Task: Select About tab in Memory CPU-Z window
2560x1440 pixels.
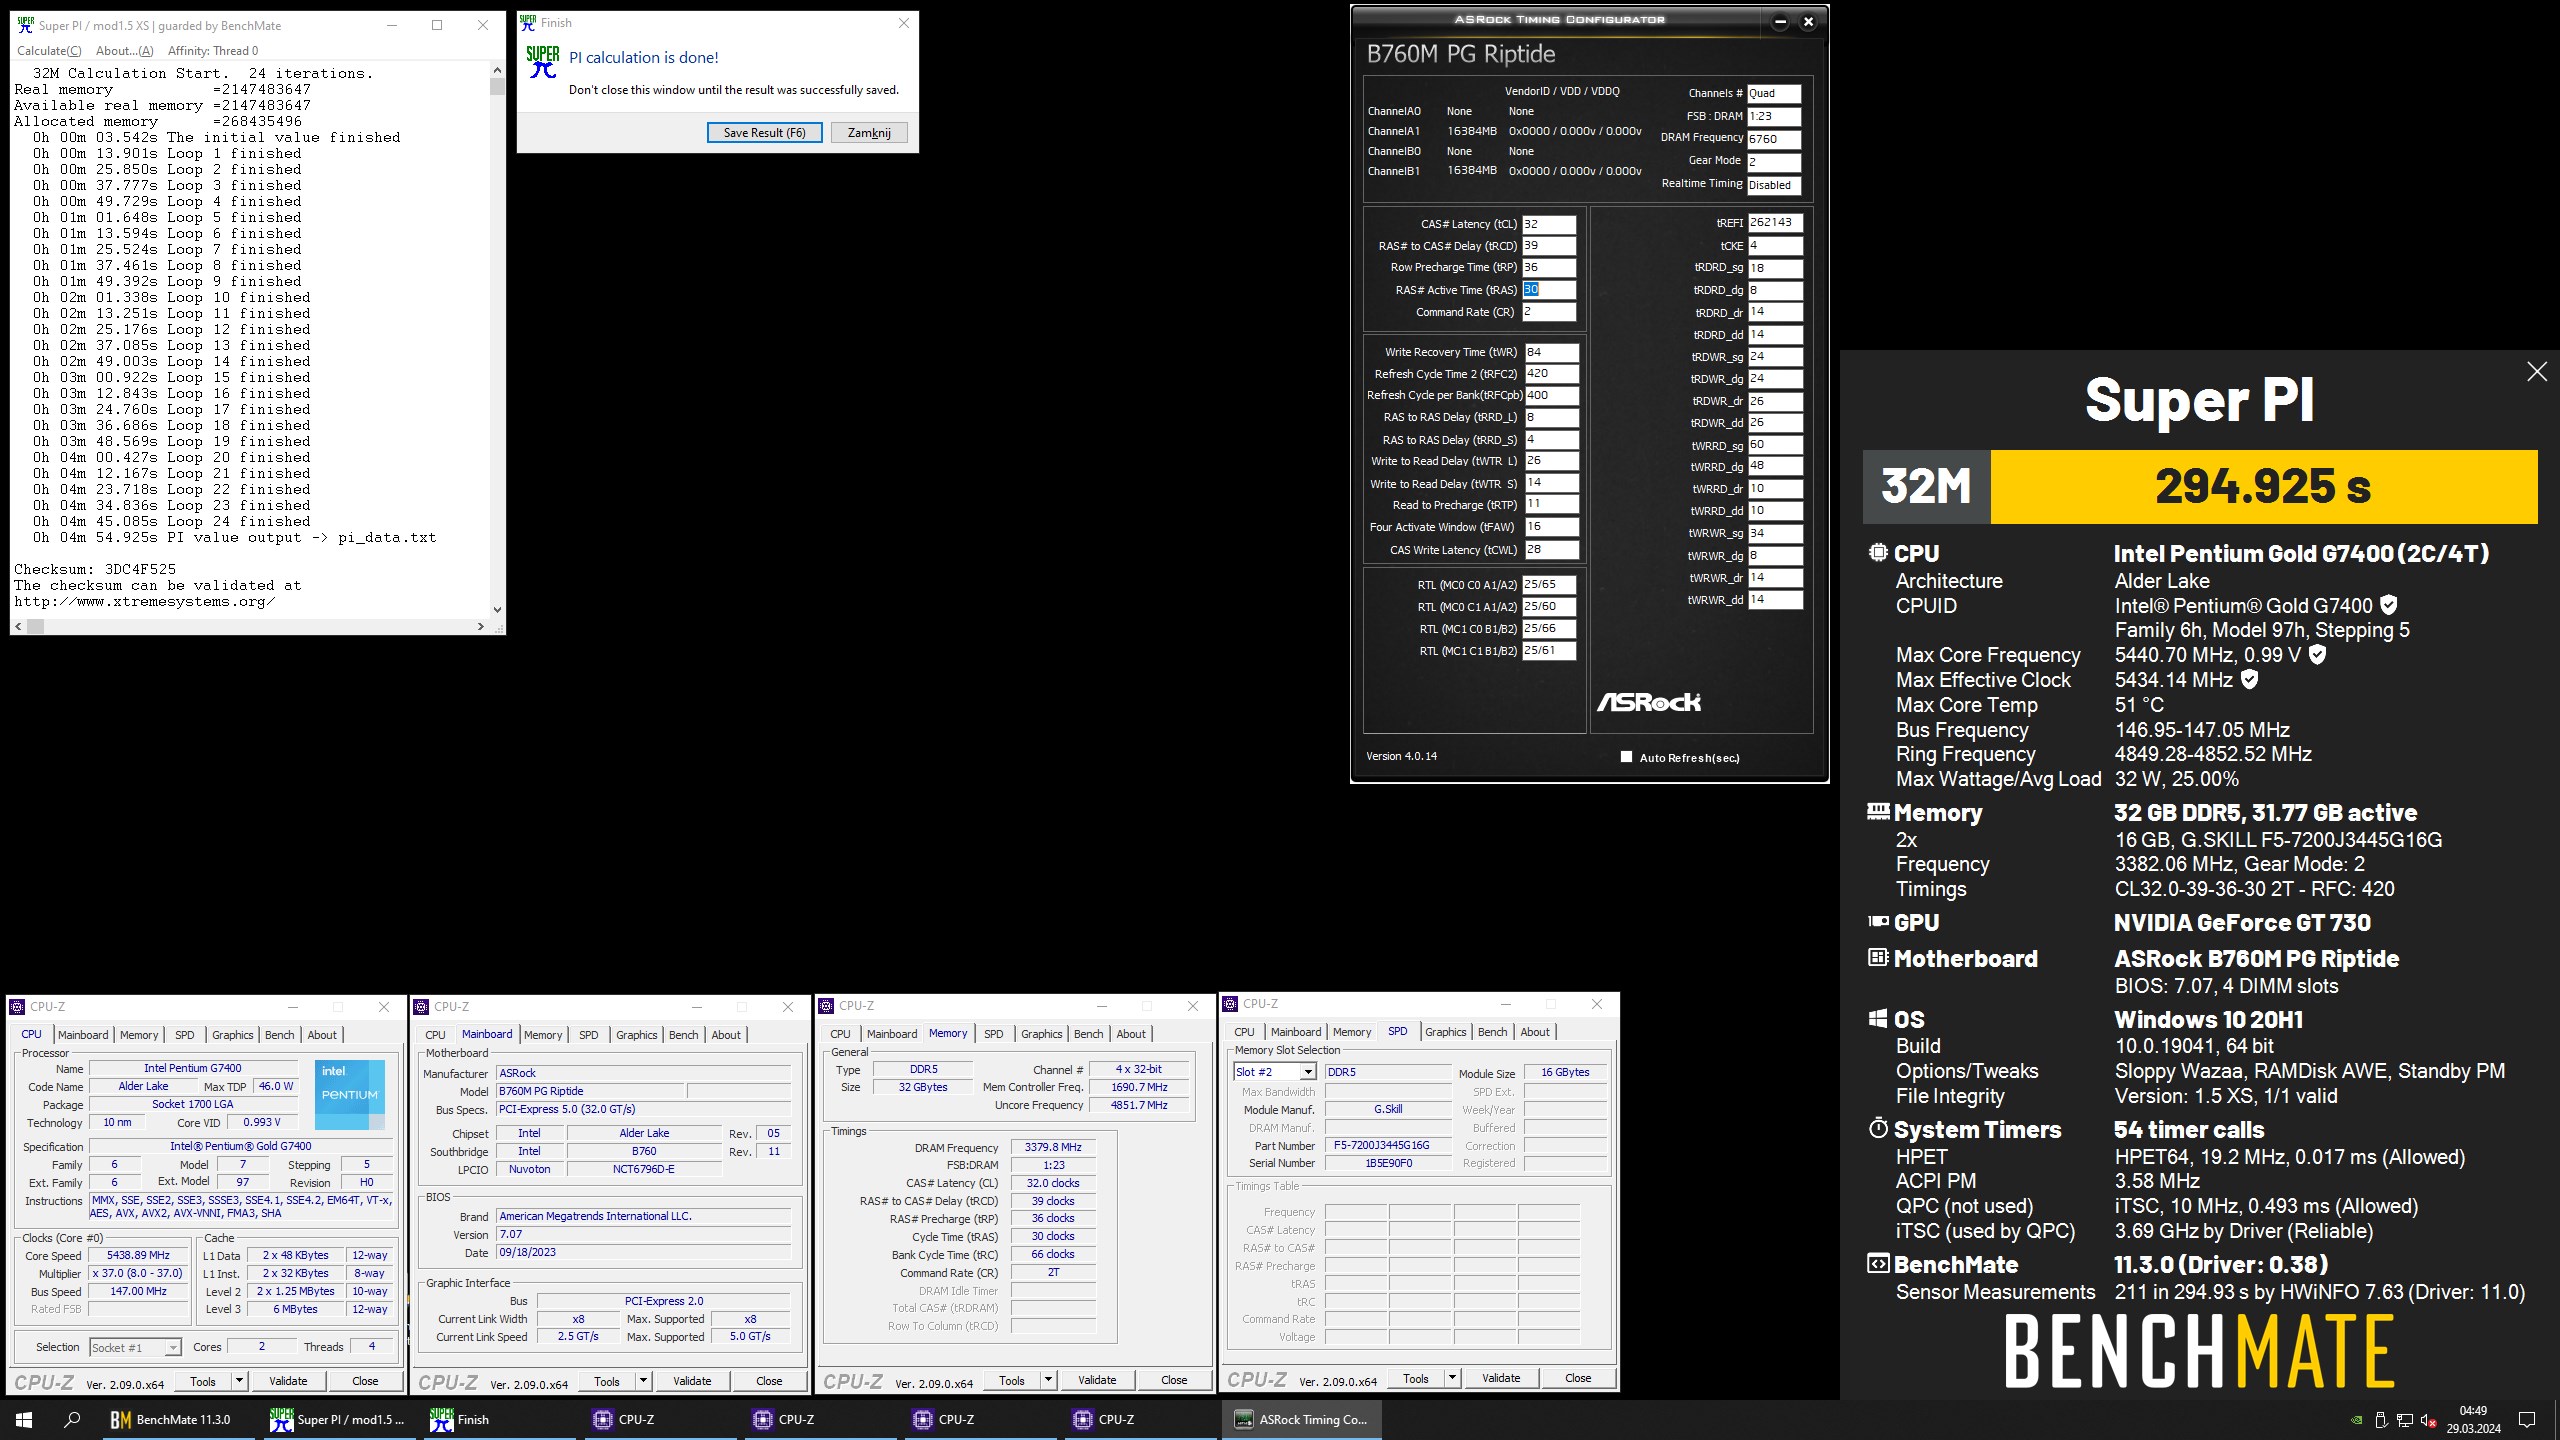Action: click(1131, 1034)
